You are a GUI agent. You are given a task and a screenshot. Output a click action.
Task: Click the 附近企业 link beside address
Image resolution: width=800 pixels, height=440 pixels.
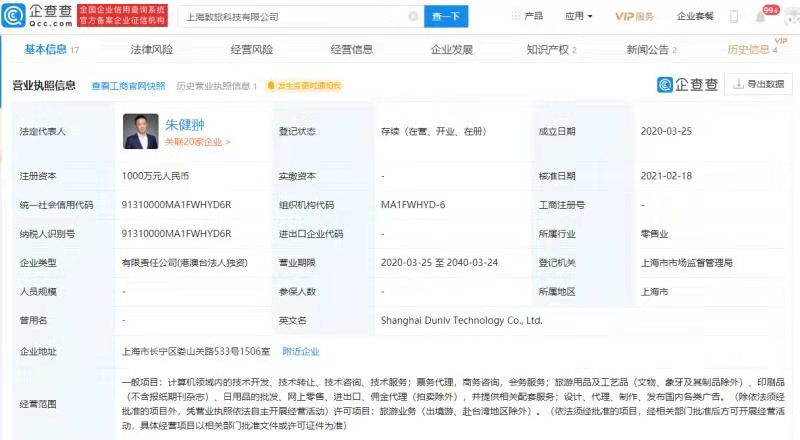pos(301,351)
